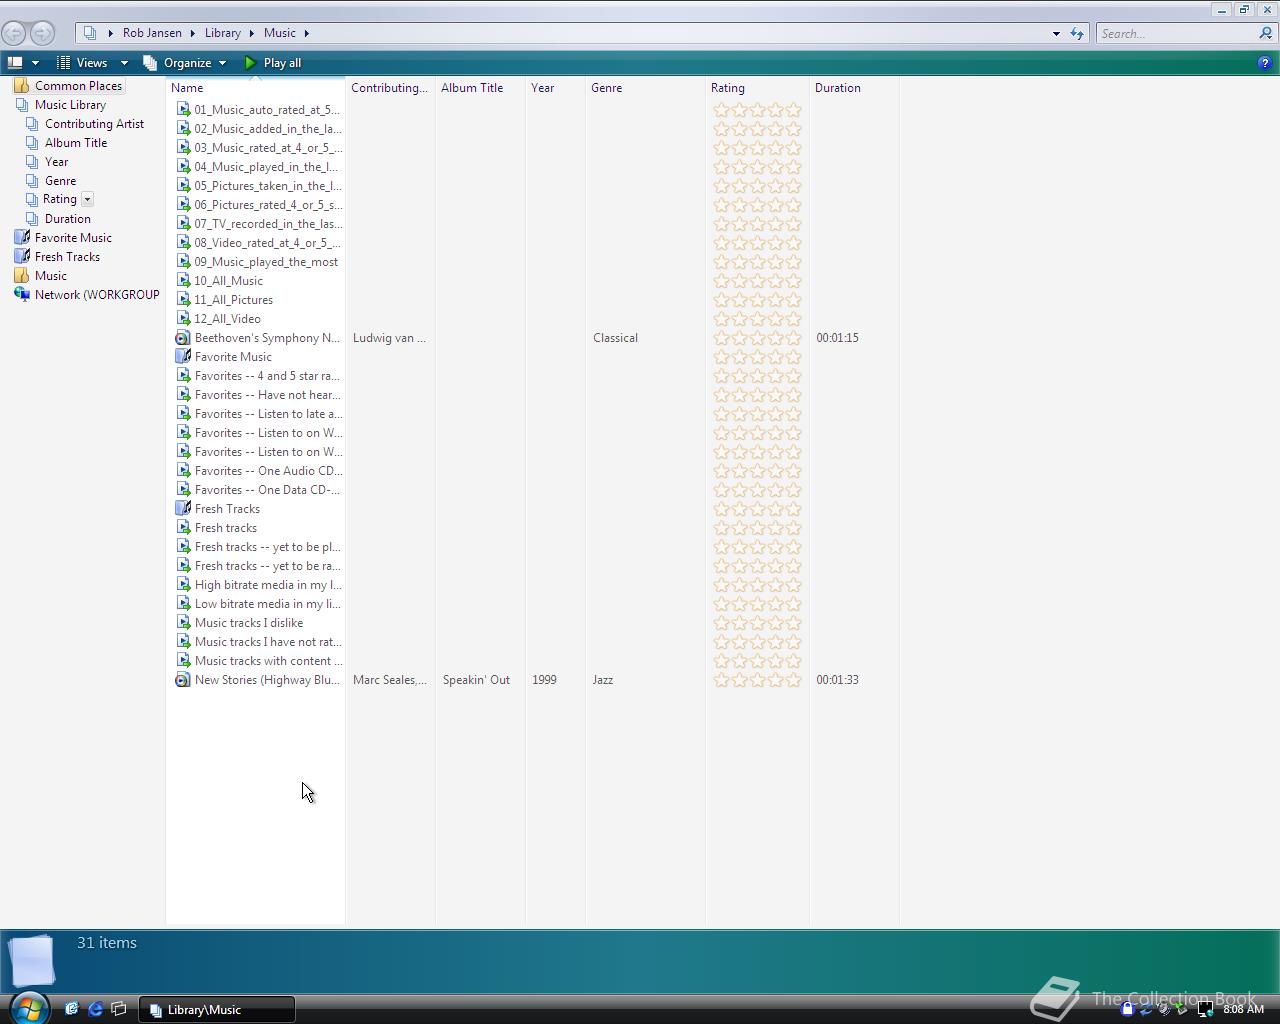Click Fresh Tracks in sidebar
Screen dimensions: 1280x1024
pyautogui.click(x=67, y=257)
